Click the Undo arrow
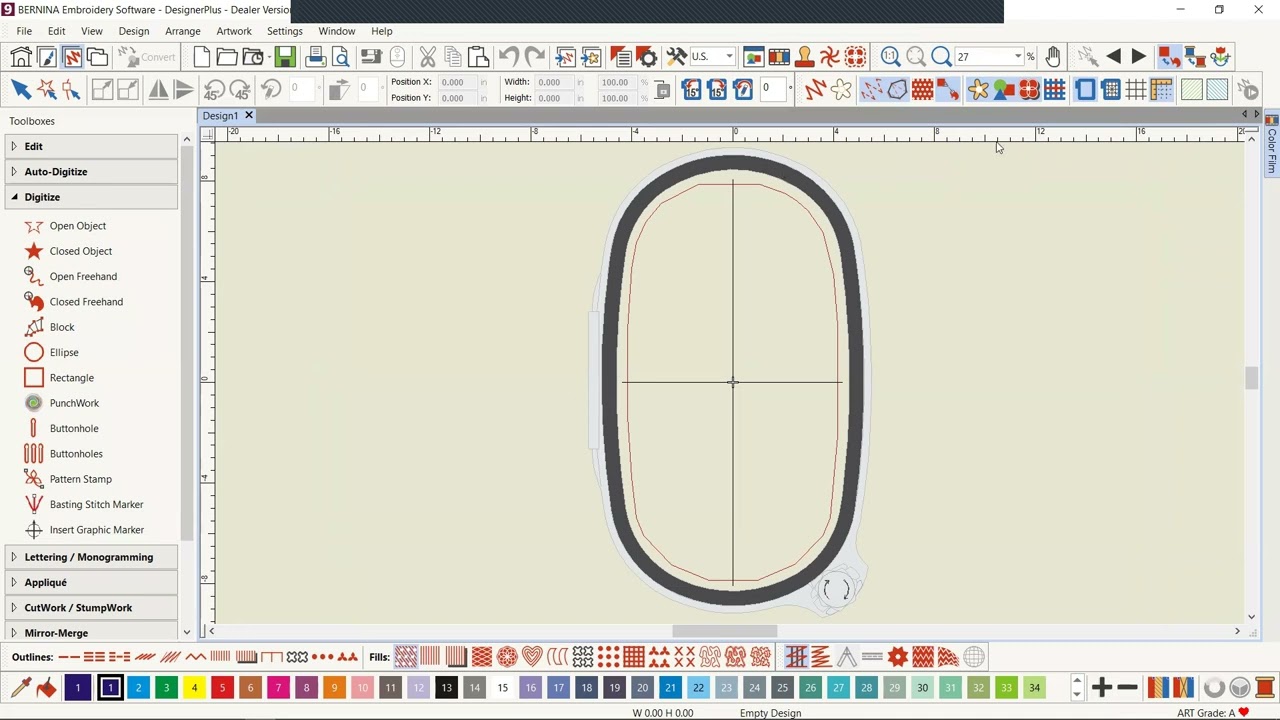The width and height of the screenshot is (1280, 720). pyautogui.click(x=509, y=57)
